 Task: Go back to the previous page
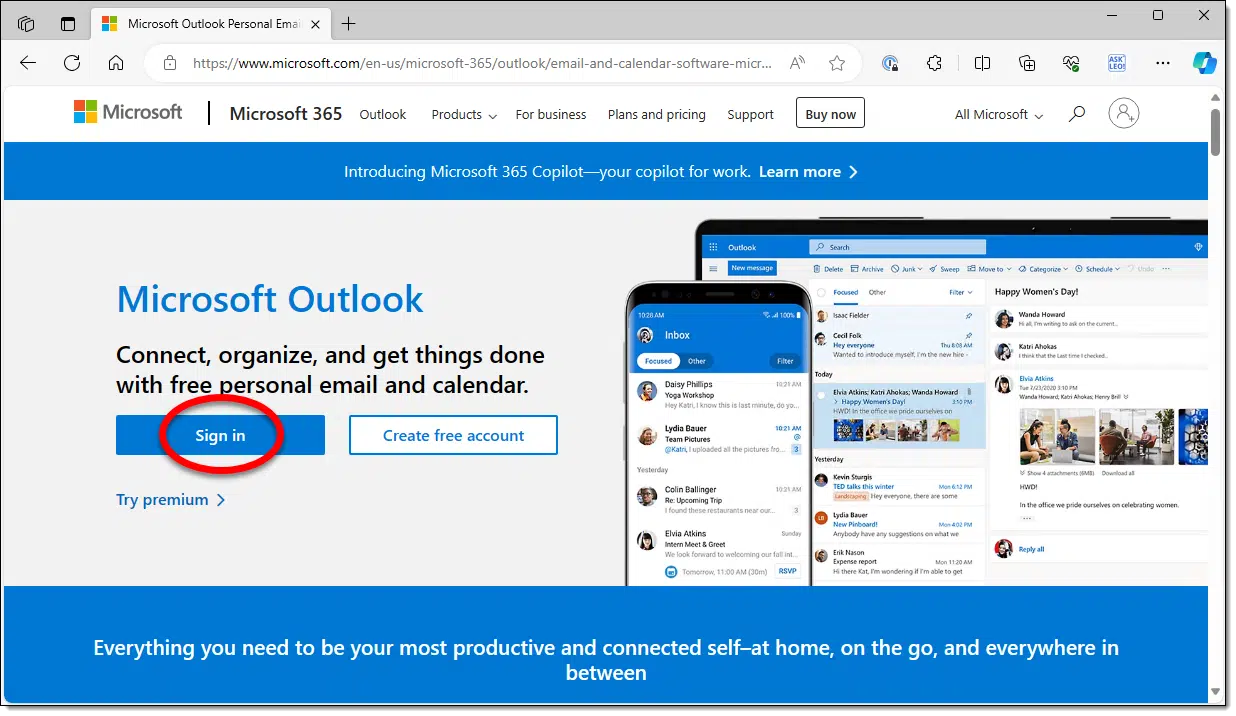28,63
